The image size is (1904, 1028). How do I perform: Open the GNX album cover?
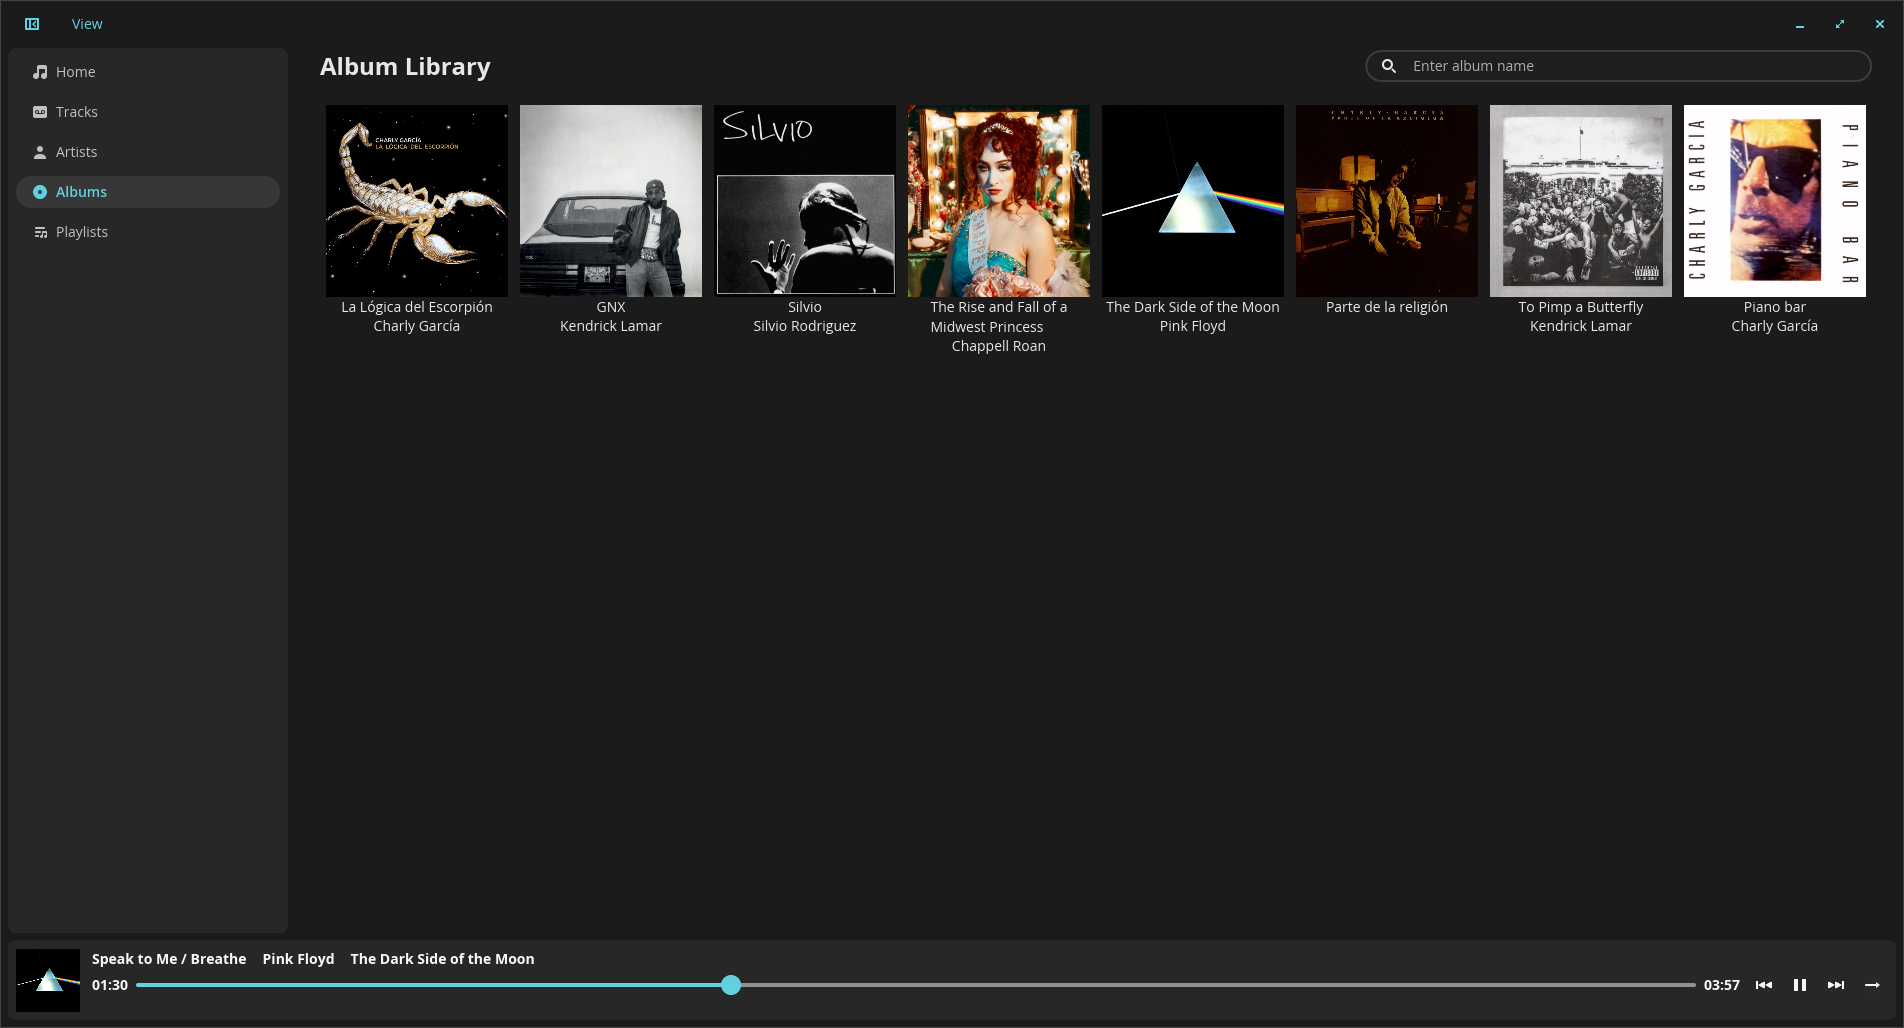[x=611, y=201]
